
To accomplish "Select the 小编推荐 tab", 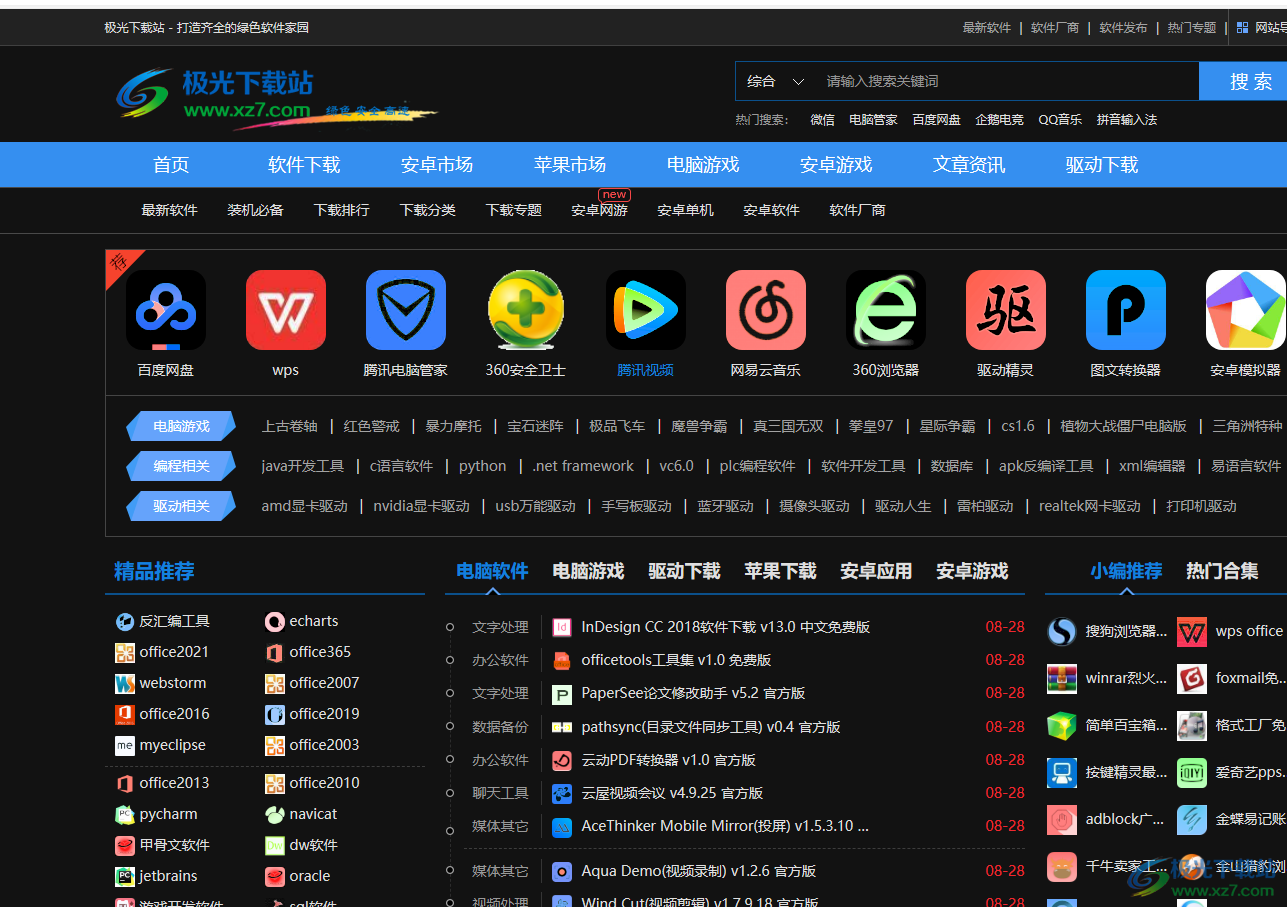I will click(x=1126, y=571).
